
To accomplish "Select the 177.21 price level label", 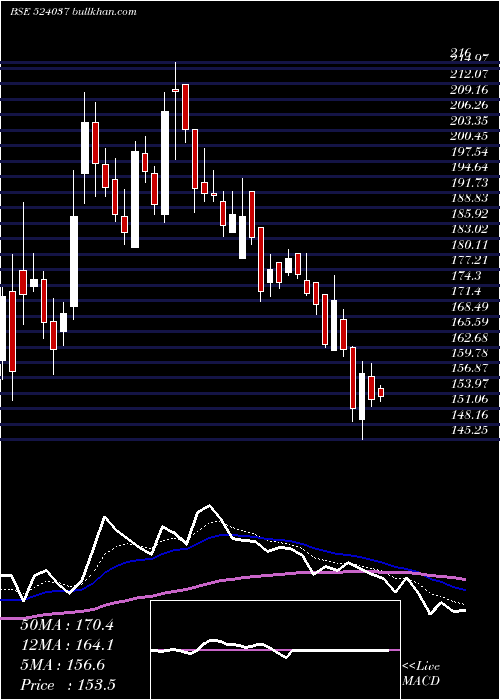I will pyautogui.click(x=469, y=260).
